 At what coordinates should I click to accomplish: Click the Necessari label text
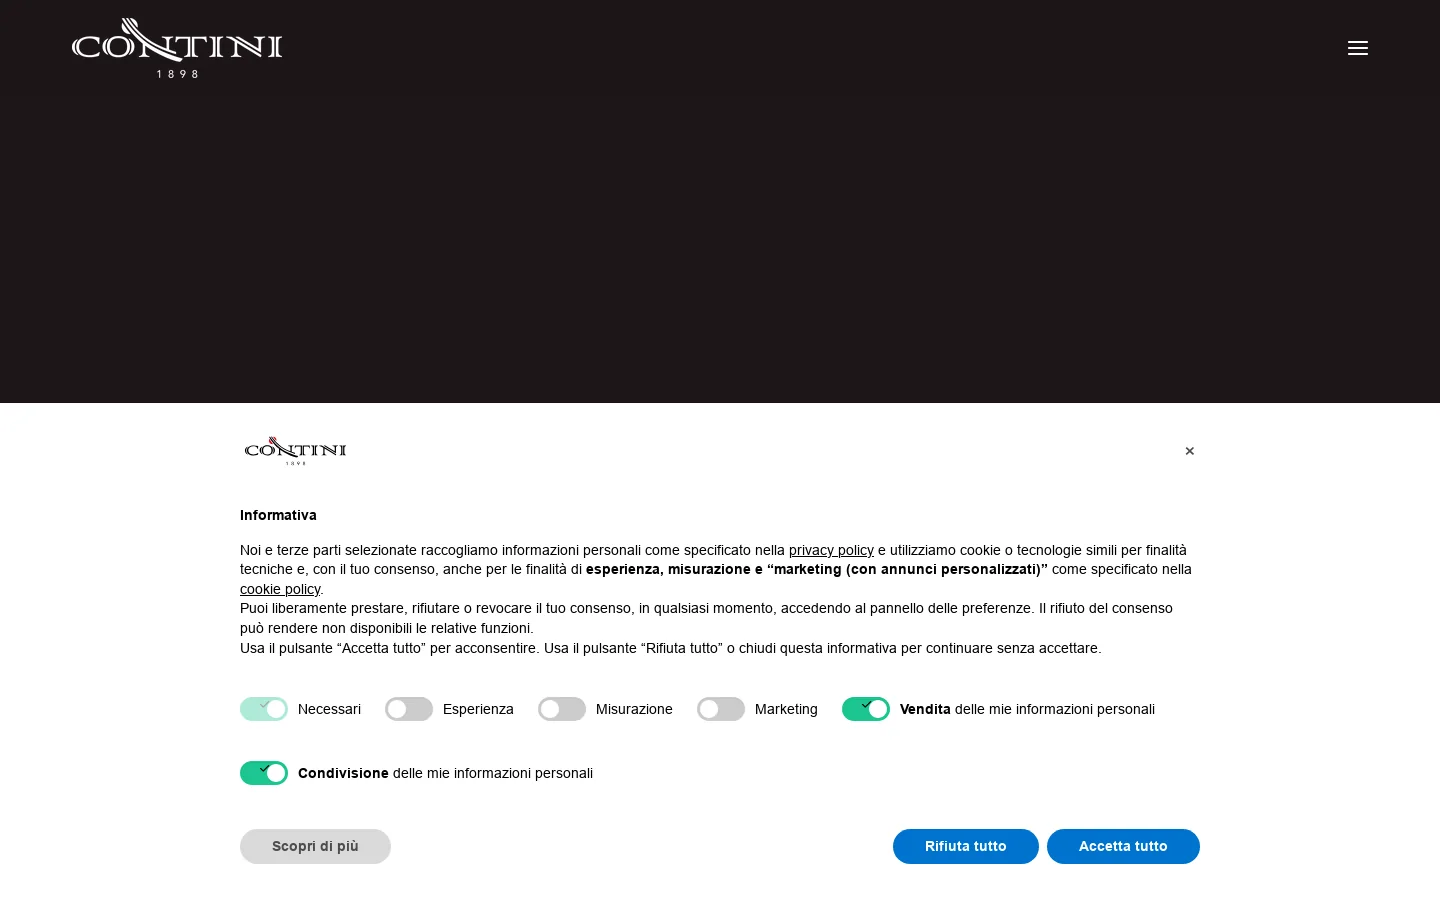tap(329, 709)
